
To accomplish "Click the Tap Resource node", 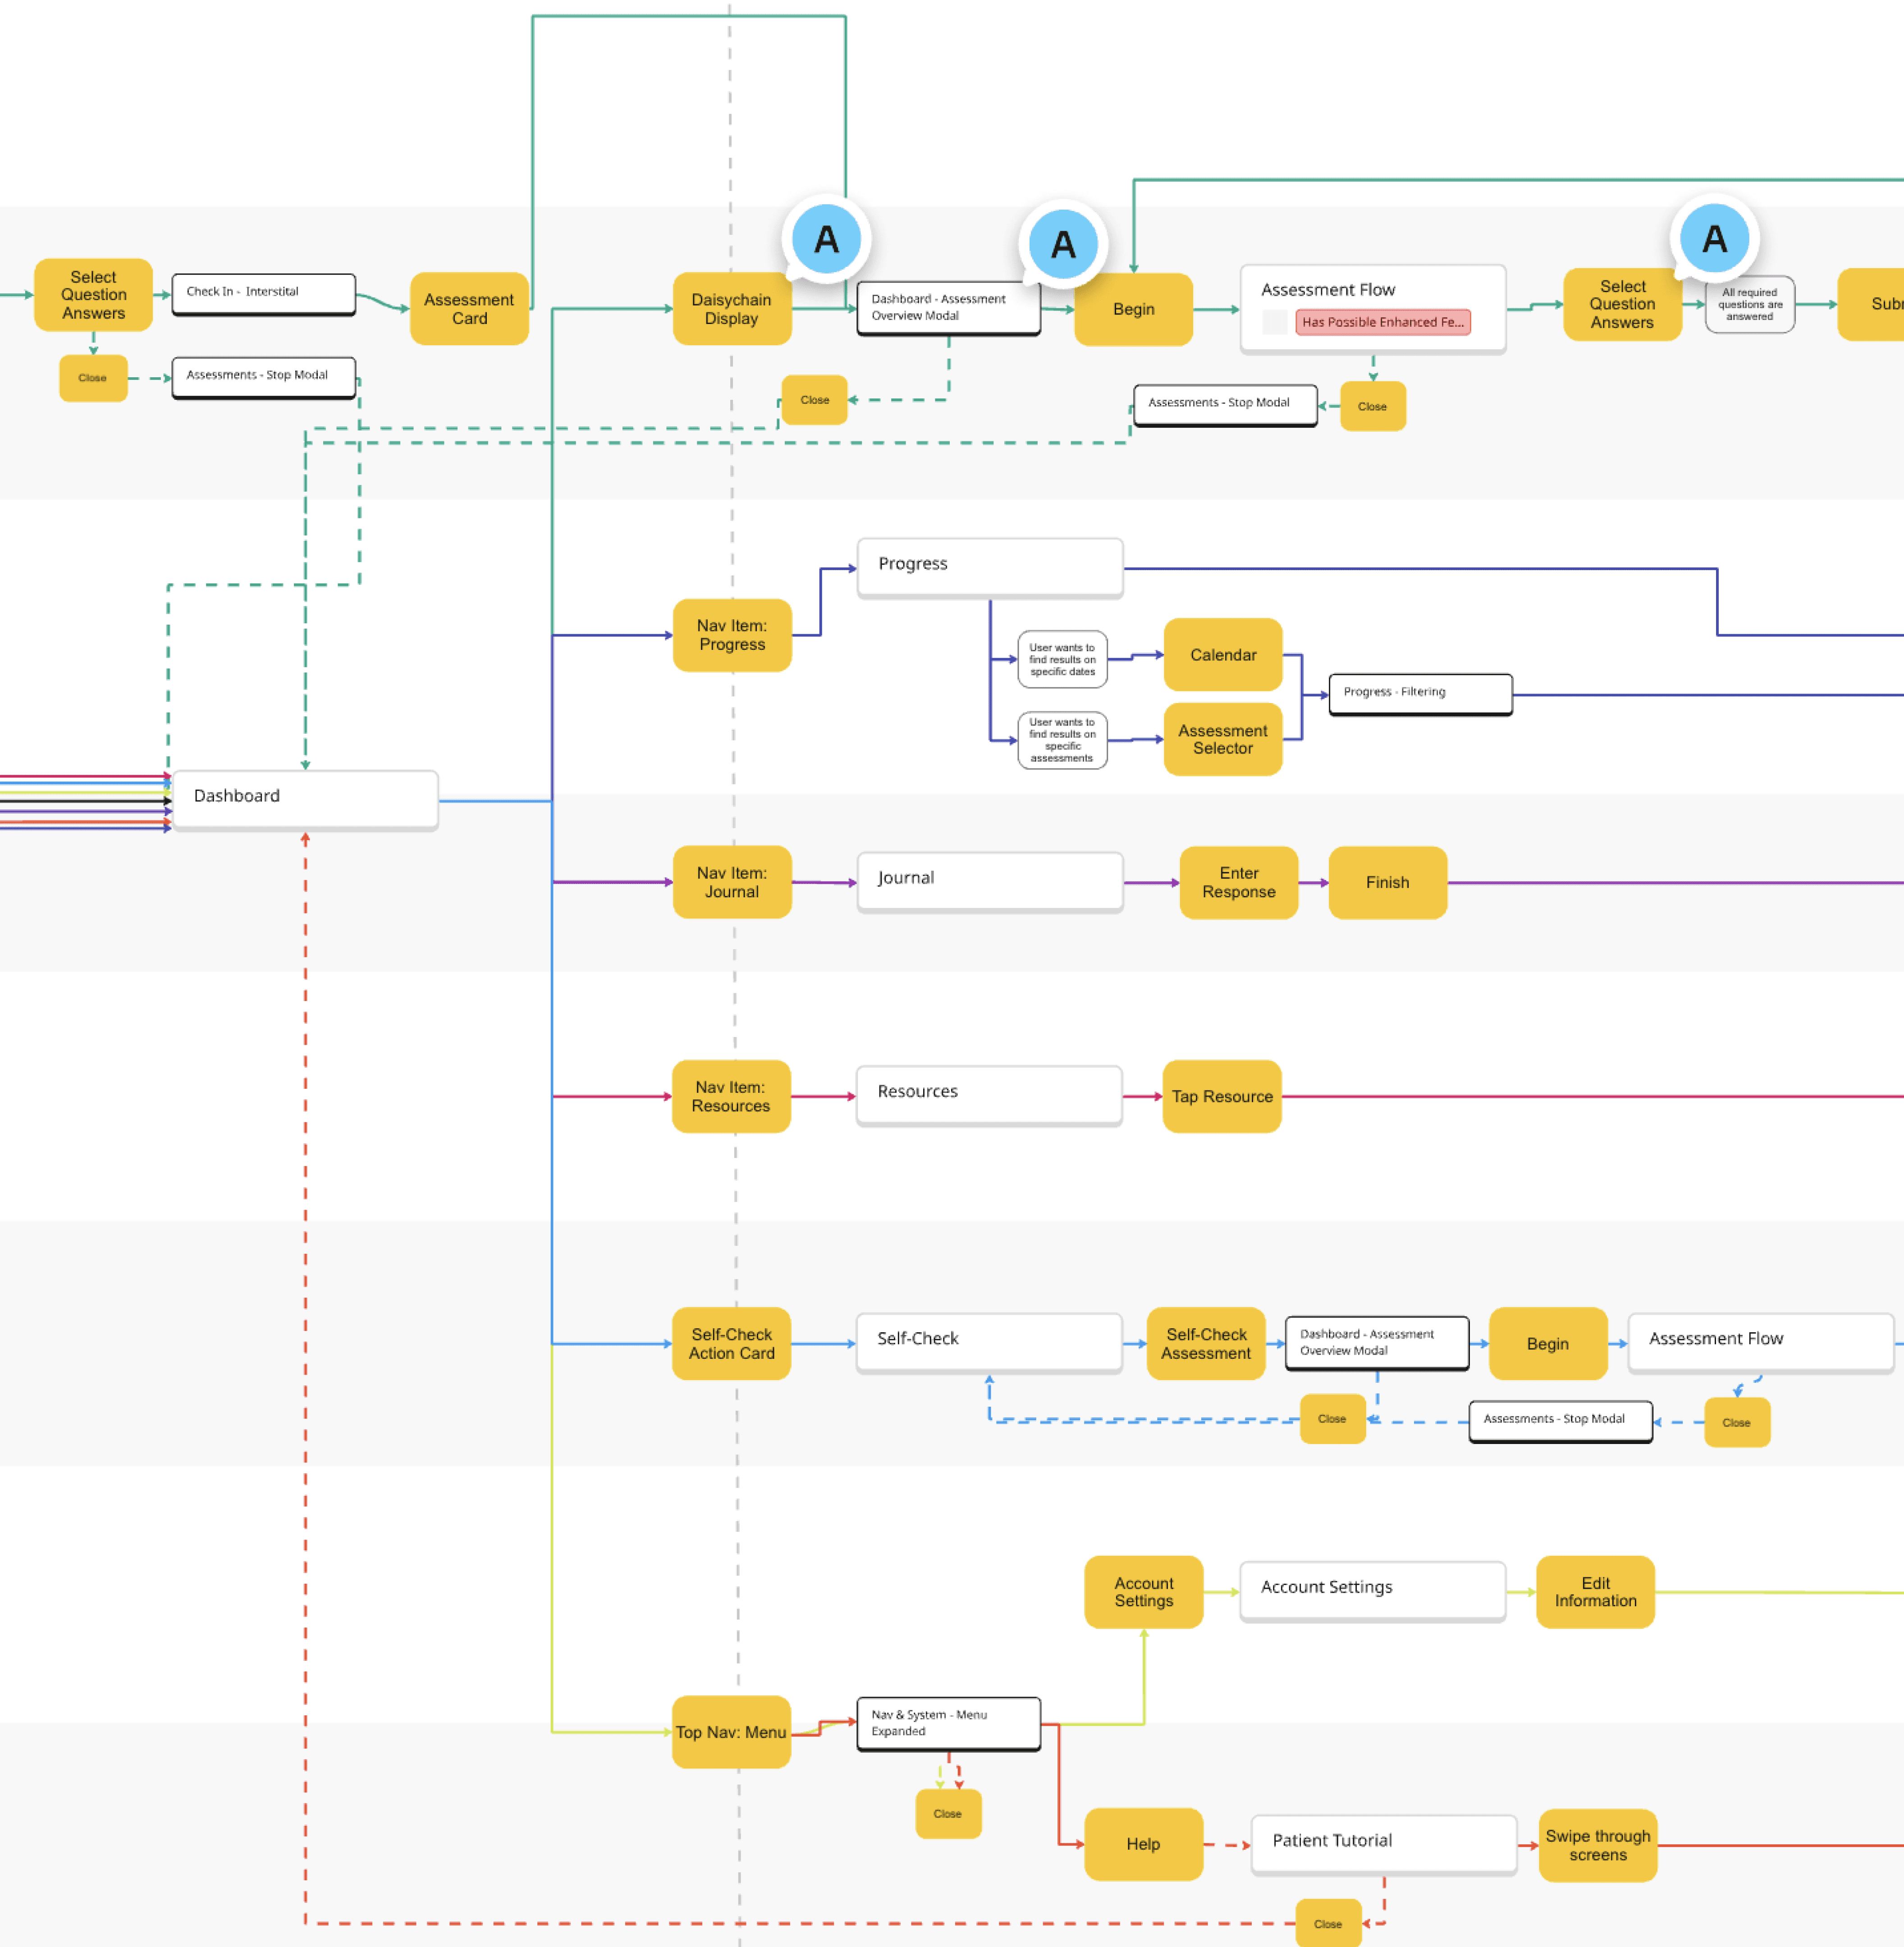I will click(x=1221, y=1096).
